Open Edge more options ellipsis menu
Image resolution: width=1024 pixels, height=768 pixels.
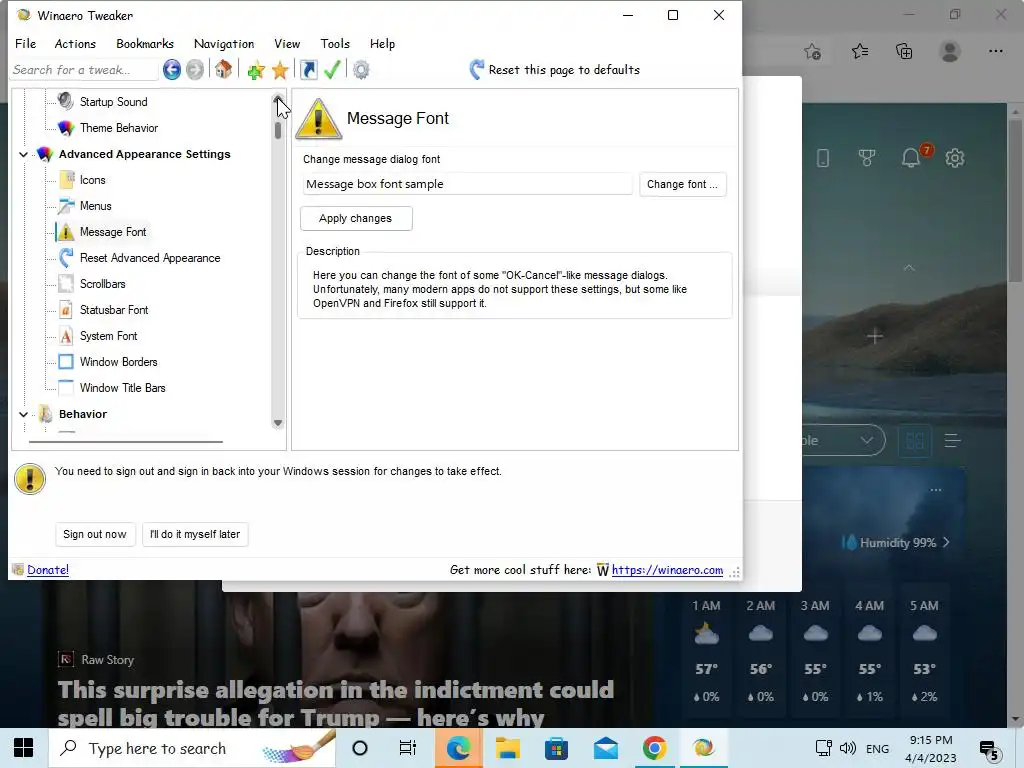coord(995,51)
